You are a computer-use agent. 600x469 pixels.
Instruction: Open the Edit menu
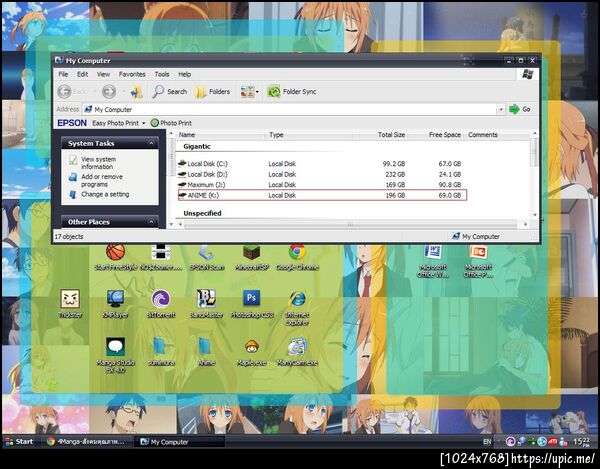[x=83, y=75]
